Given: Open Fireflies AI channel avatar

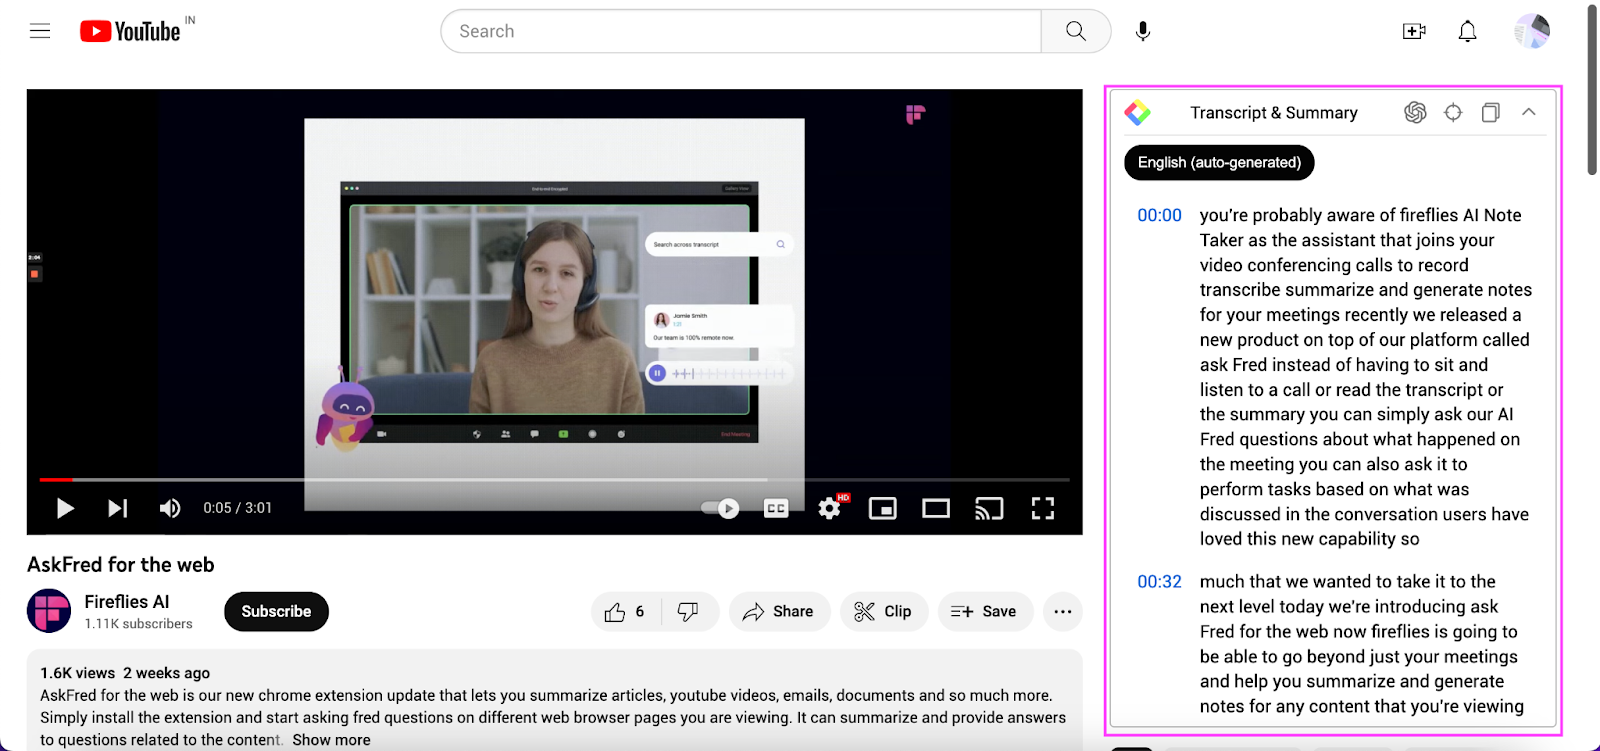Looking at the screenshot, I should tap(48, 611).
